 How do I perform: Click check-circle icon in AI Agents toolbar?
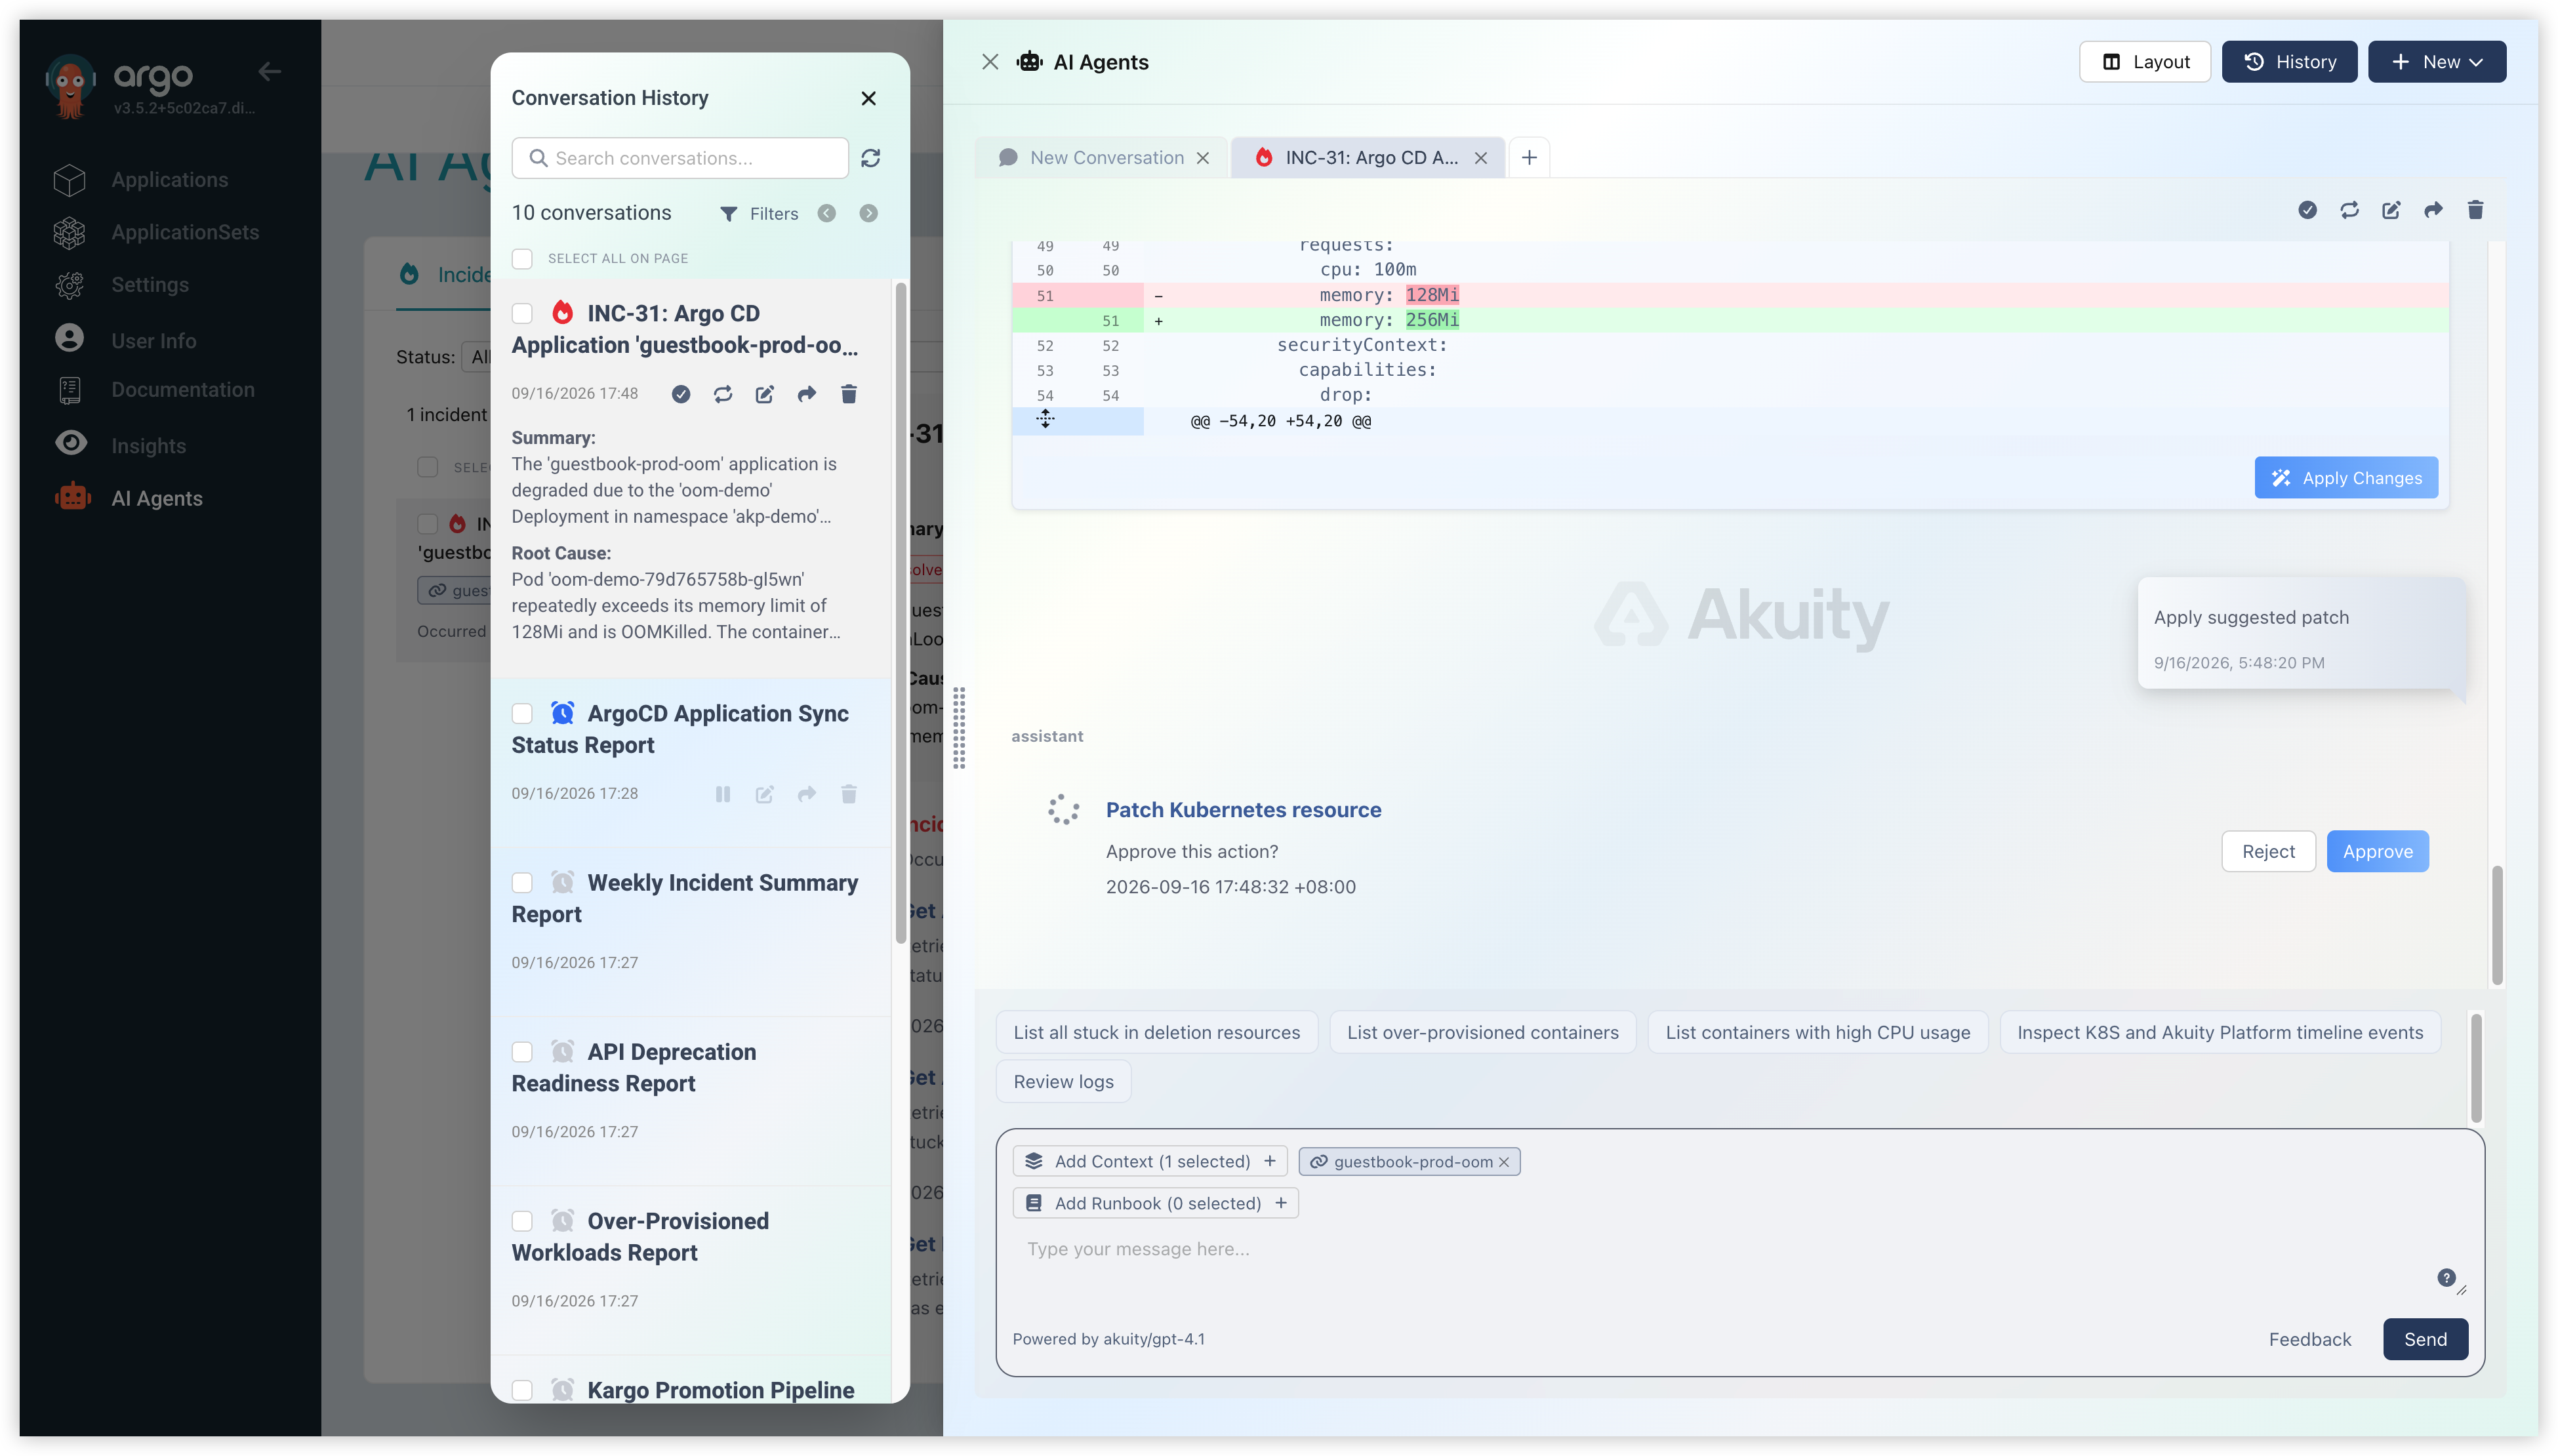2307,210
